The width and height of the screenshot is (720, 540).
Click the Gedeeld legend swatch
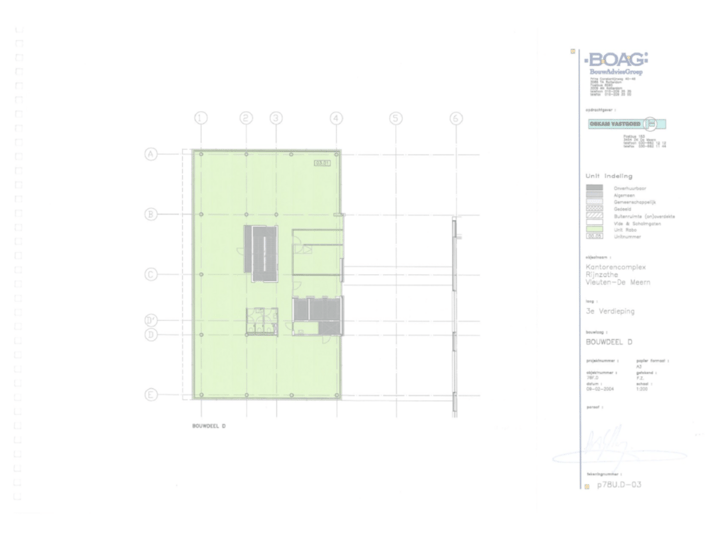coord(593,208)
